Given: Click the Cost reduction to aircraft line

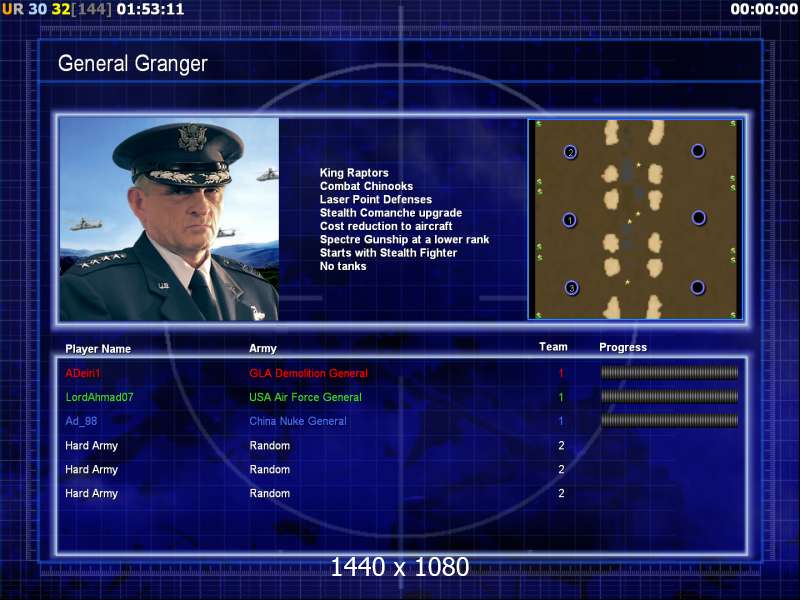Looking at the screenshot, I should click(x=386, y=226).
